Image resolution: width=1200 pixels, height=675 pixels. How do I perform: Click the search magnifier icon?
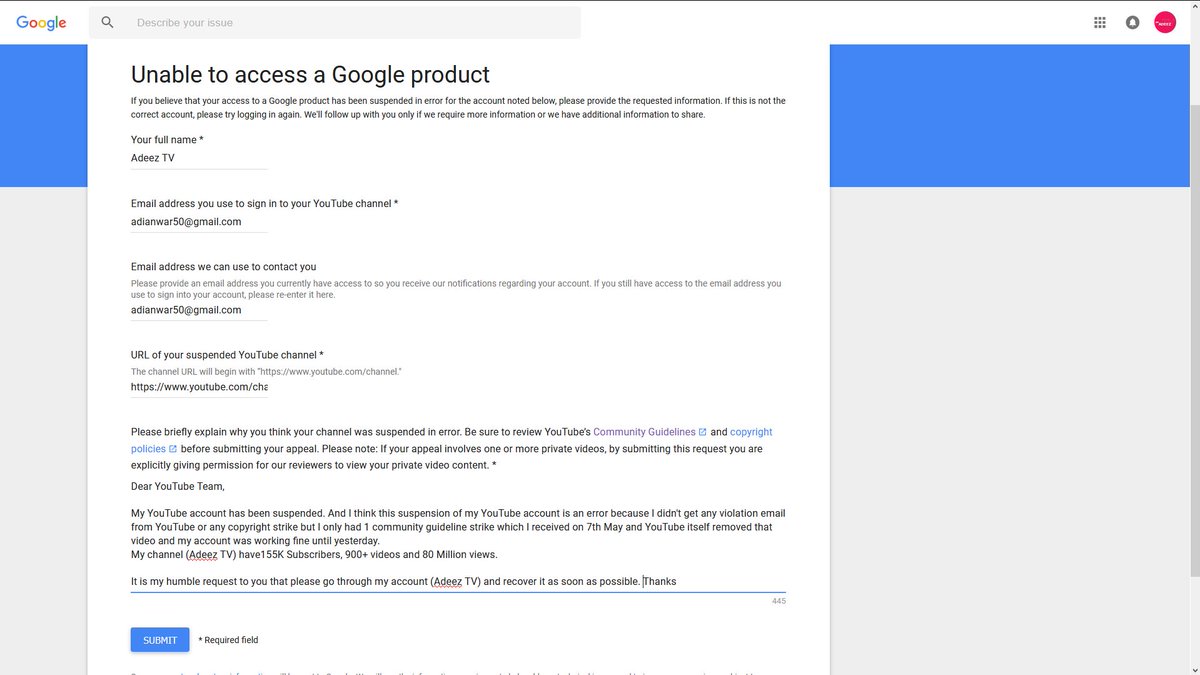pyautogui.click(x=108, y=22)
